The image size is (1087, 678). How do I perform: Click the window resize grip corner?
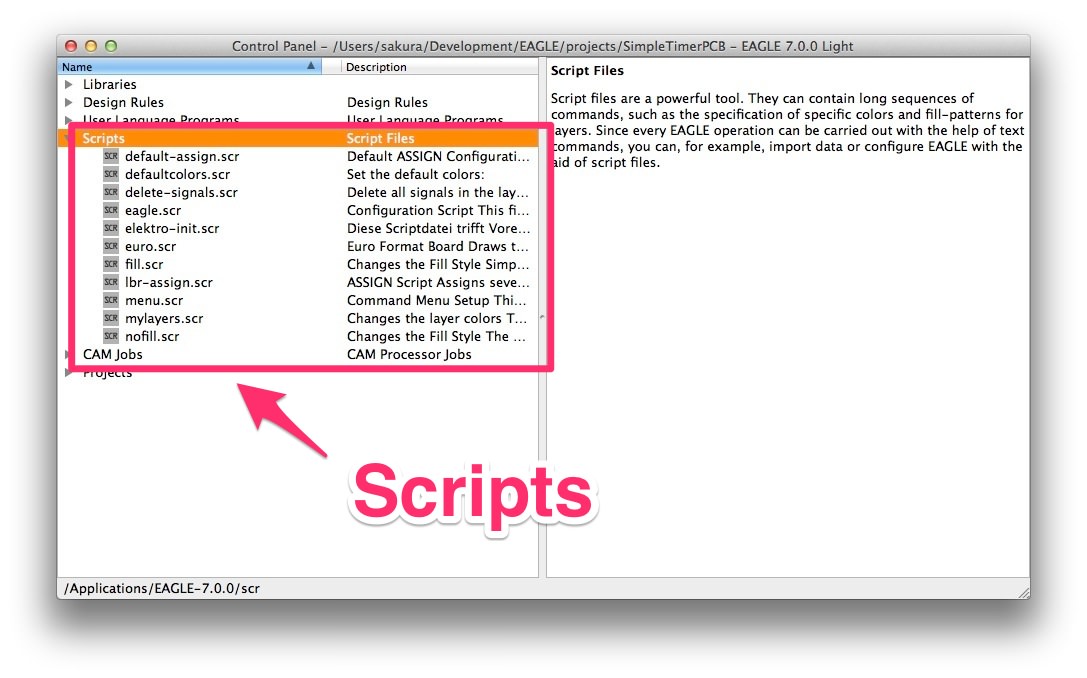click(1023, 592)
